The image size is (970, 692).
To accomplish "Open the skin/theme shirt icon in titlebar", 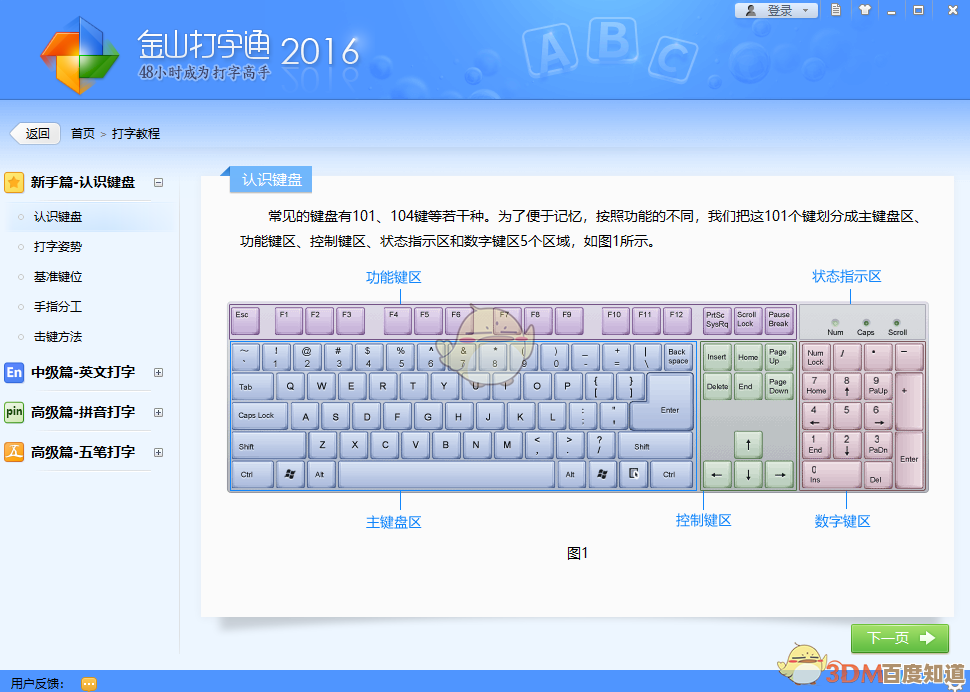I will [864, 10].
